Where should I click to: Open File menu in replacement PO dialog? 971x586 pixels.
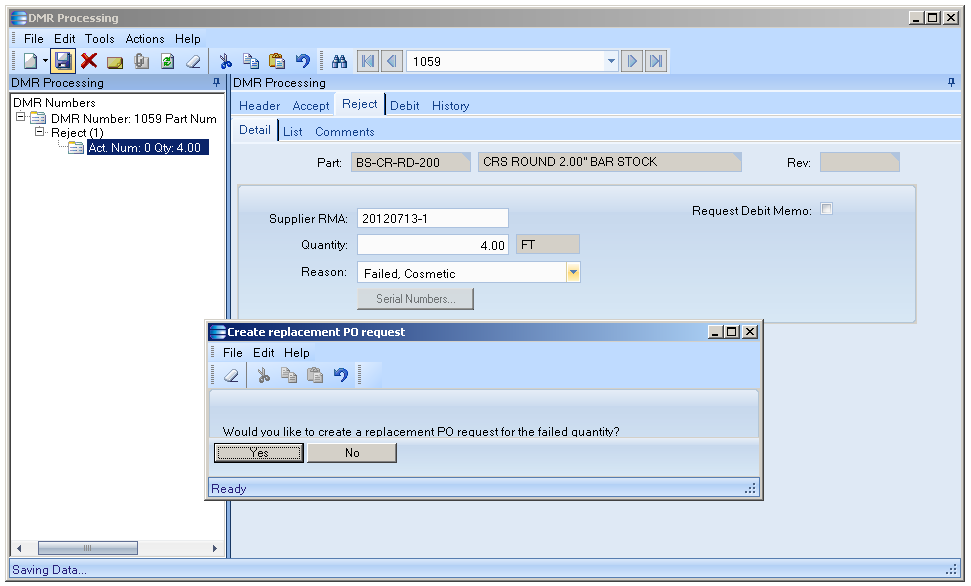[x=232, y=352]
